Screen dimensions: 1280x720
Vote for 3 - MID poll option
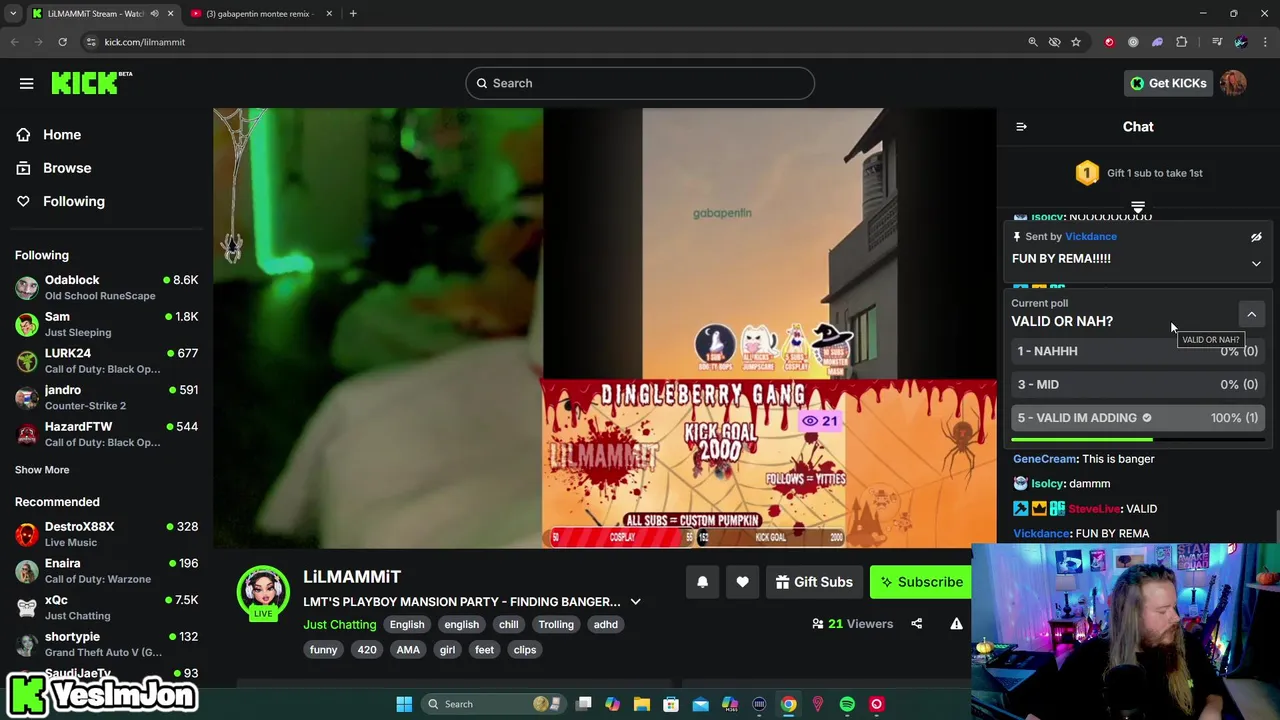click(1138, 384)
